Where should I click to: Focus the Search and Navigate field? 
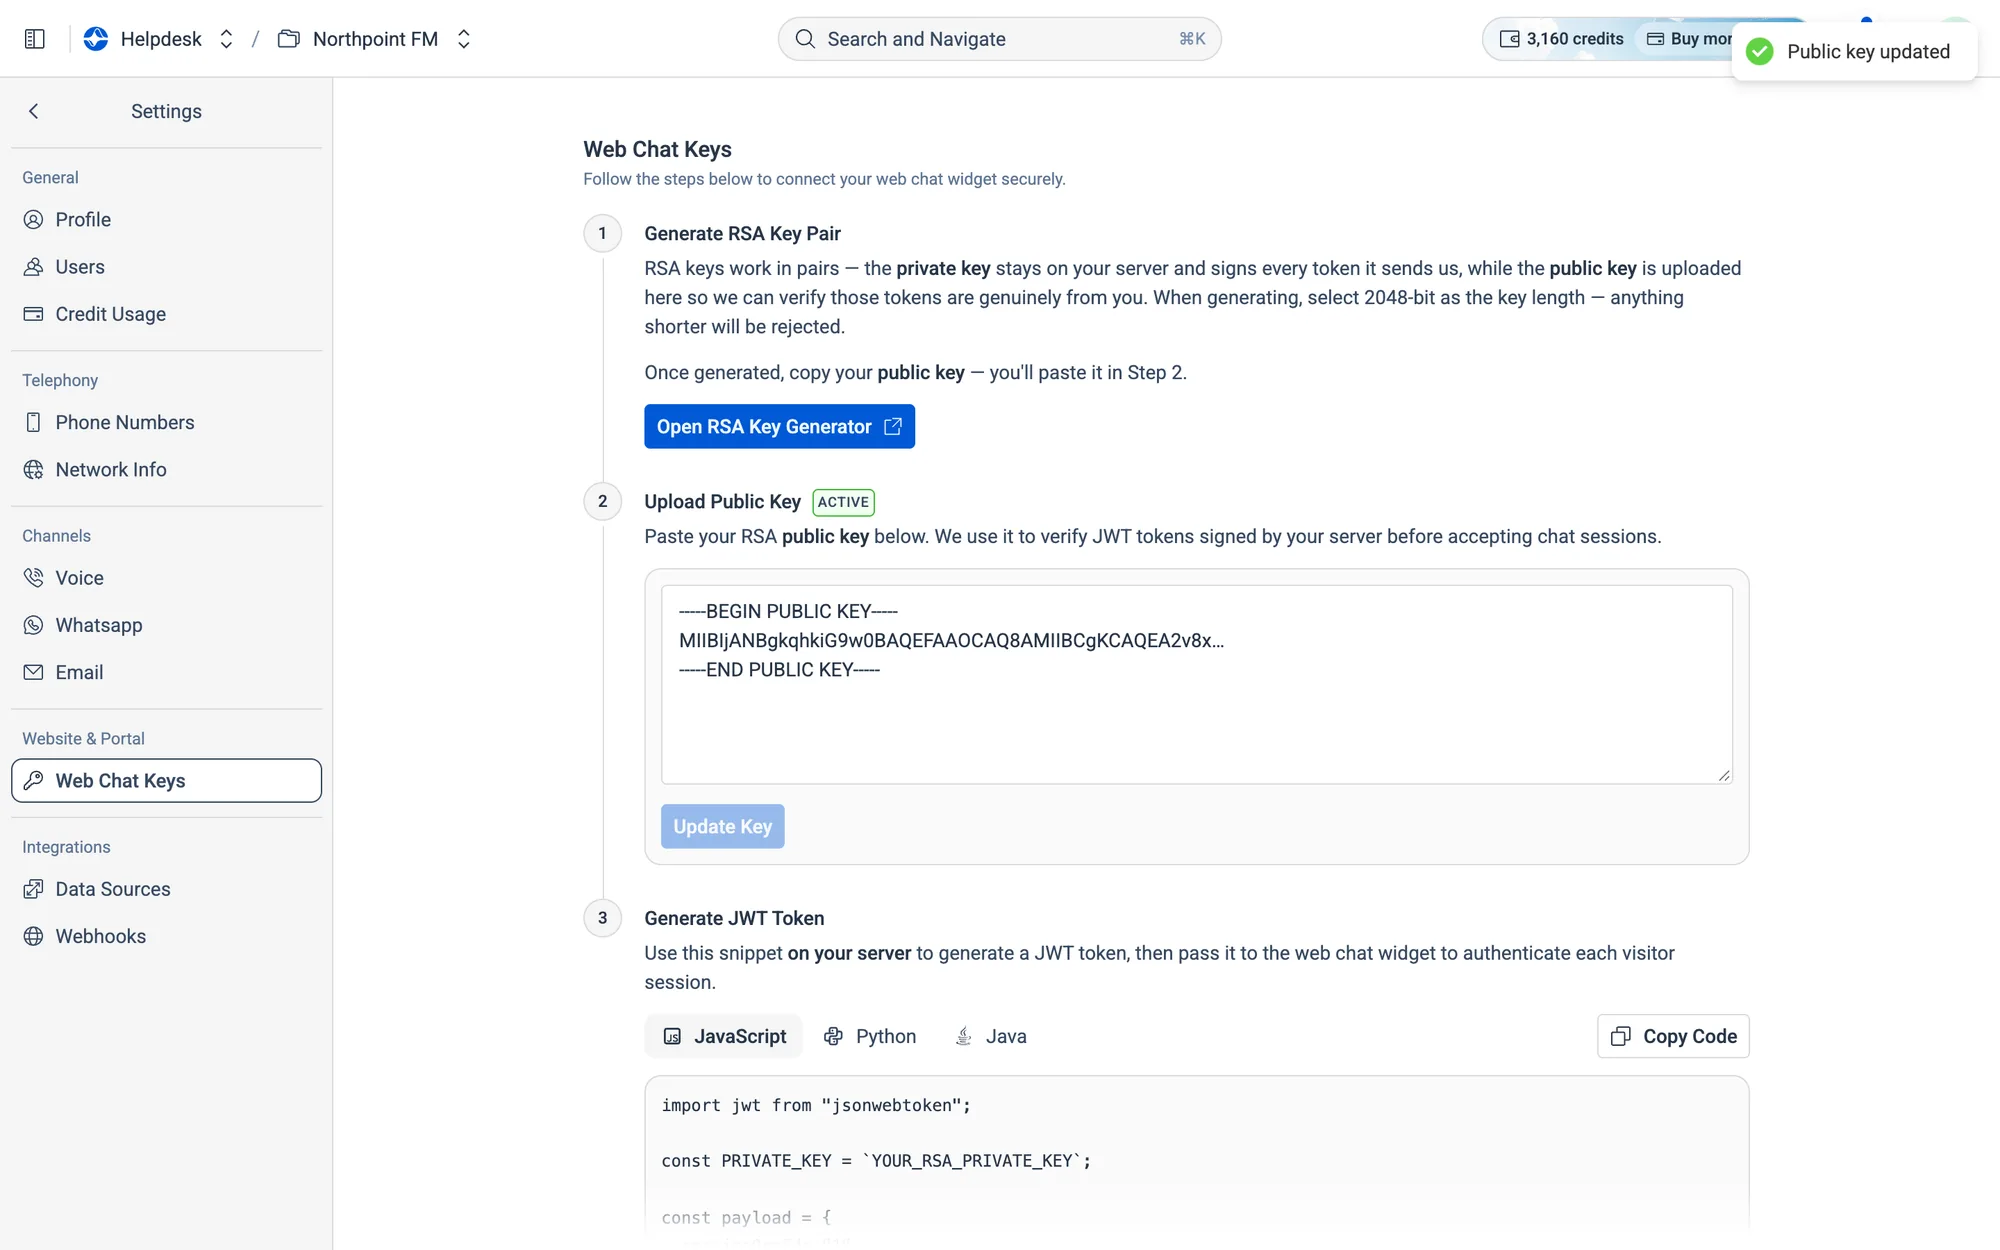[x=999, y=39]
